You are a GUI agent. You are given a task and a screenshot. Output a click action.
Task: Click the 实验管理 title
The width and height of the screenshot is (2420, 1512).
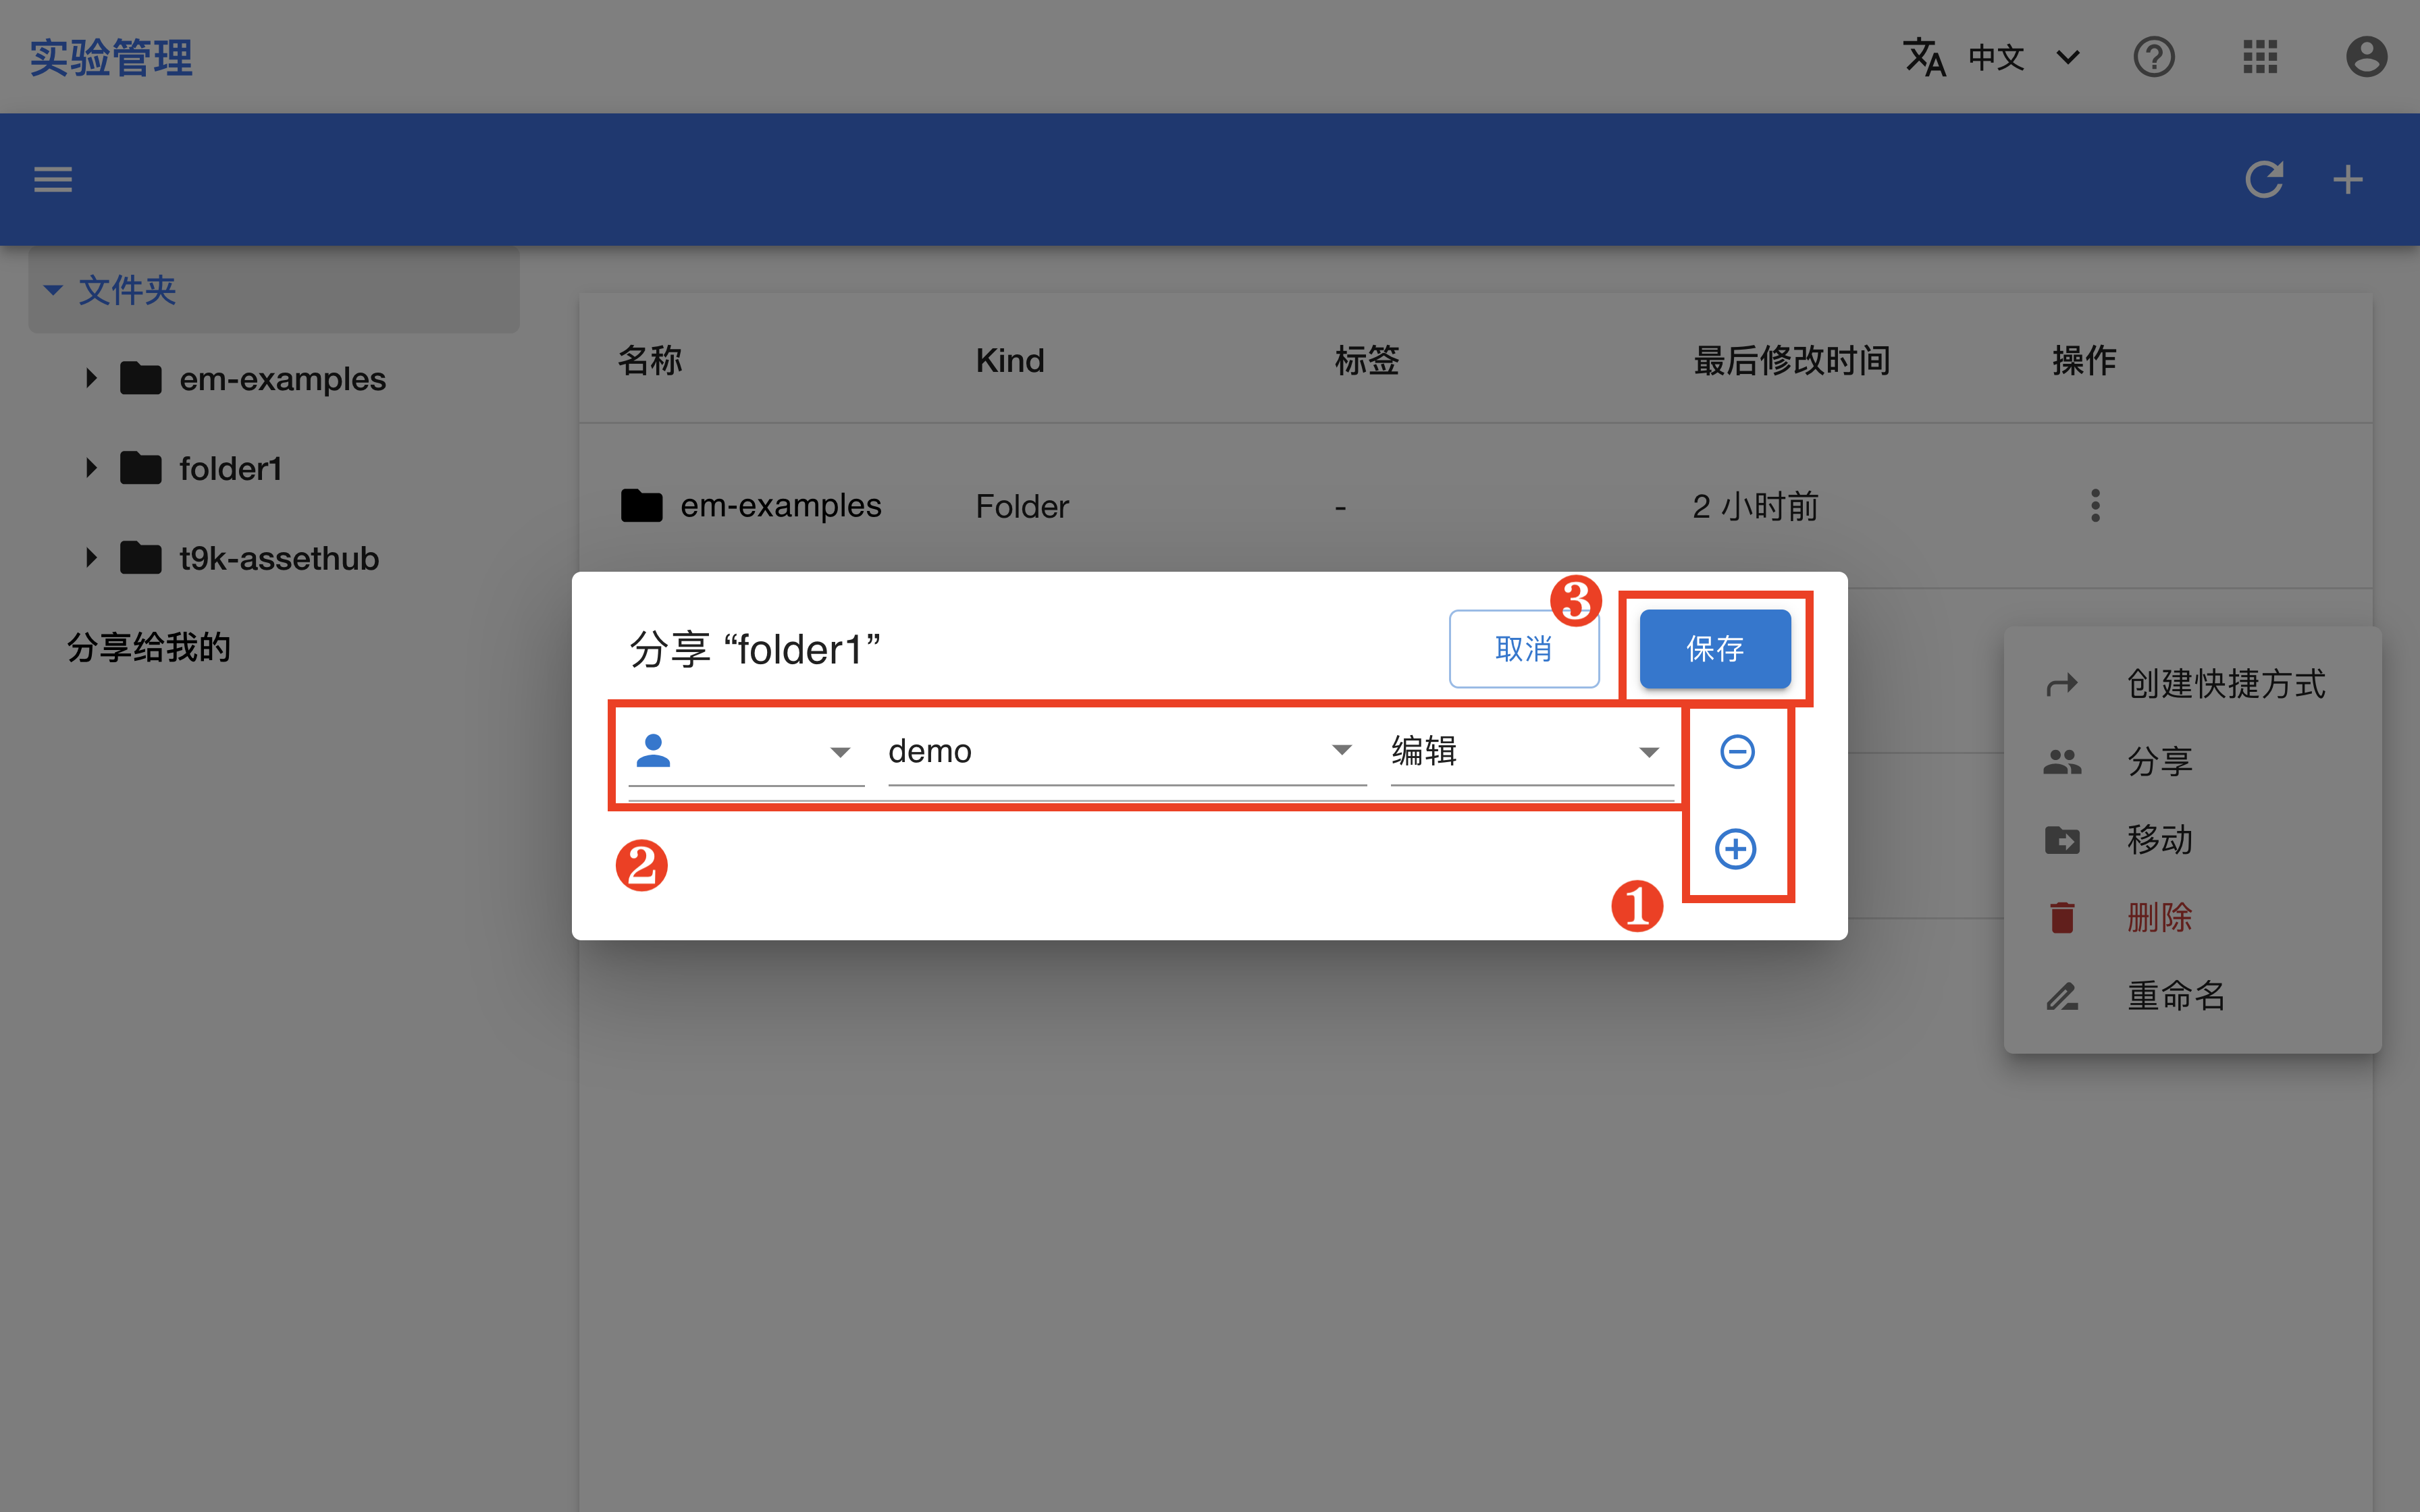(x=111, y=57)
